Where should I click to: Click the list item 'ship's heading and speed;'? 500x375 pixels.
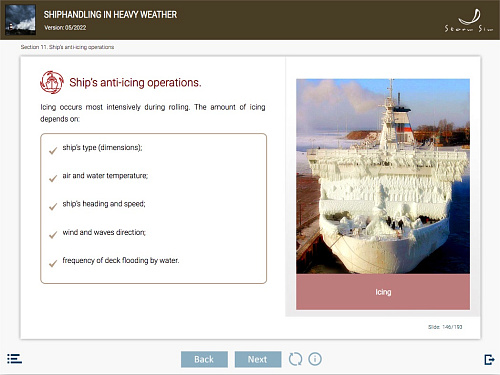tap(104, 204)
